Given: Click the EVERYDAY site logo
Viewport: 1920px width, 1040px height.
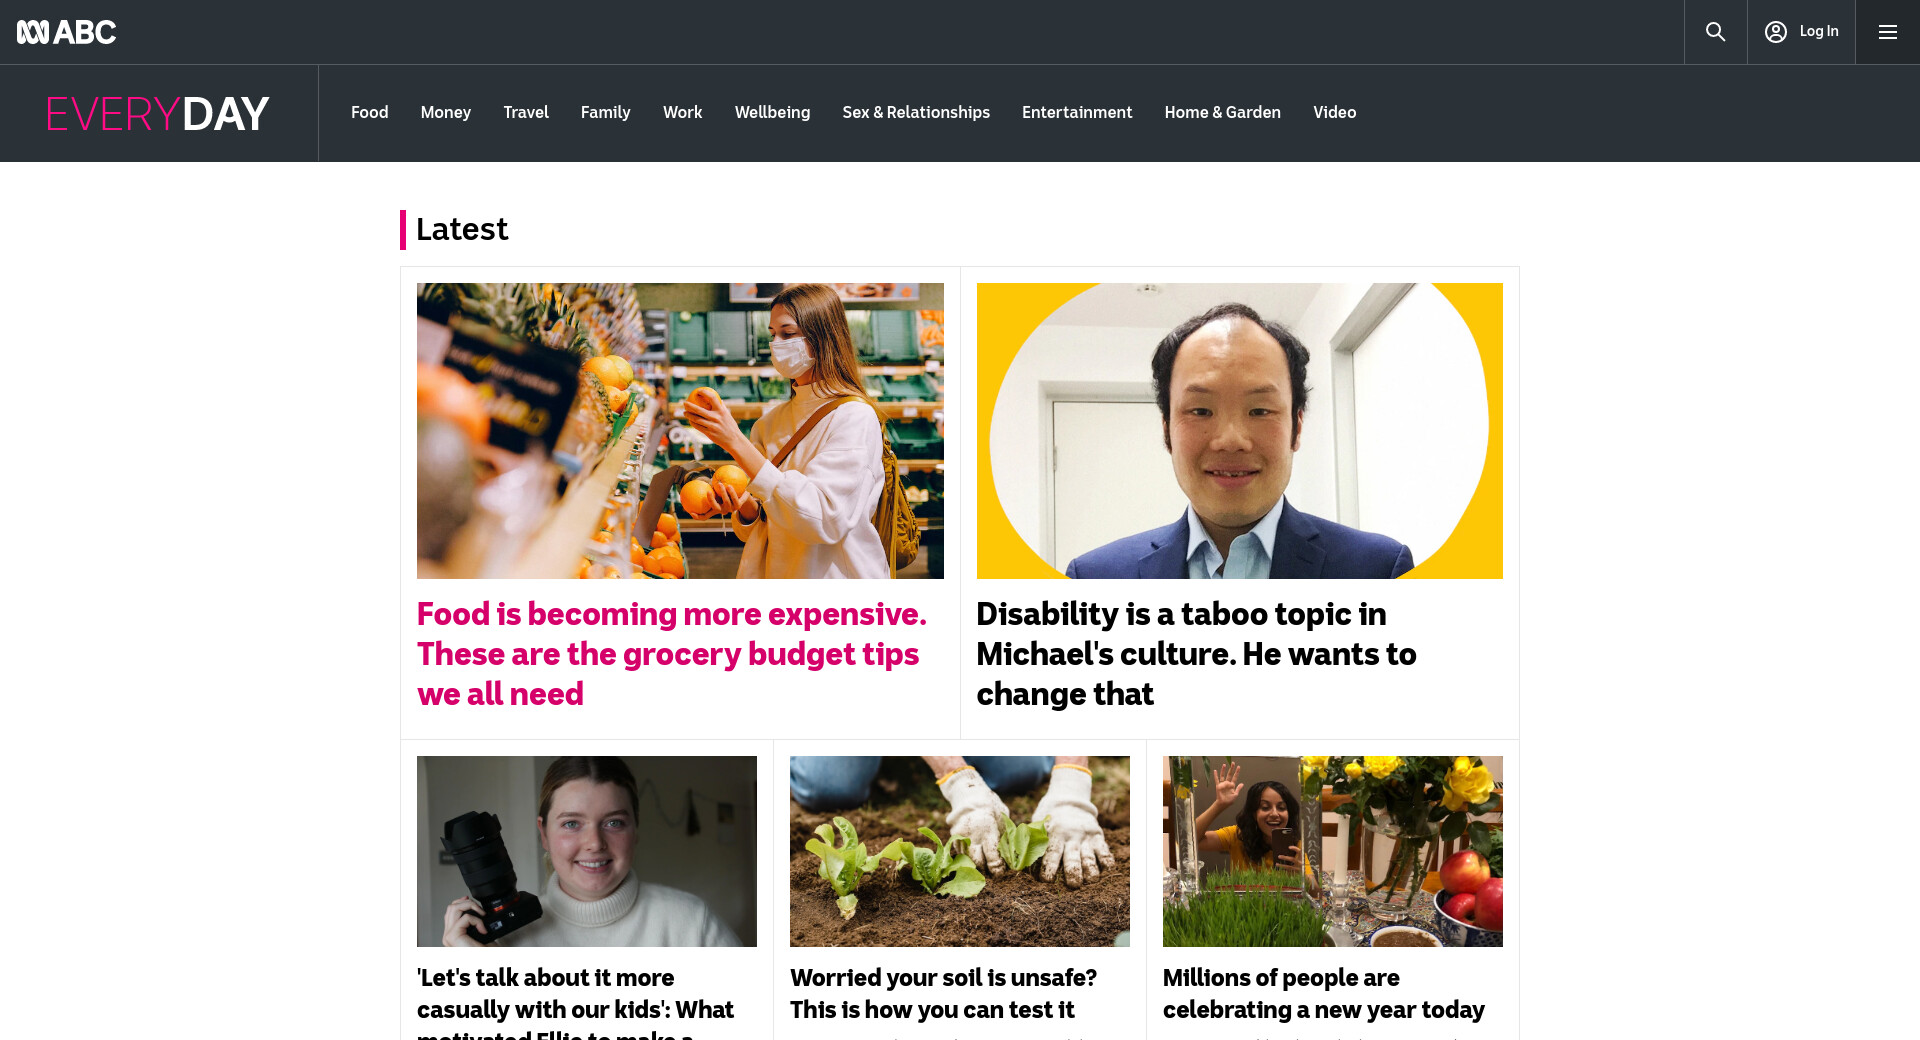Looking at the screenshot, I should click(158, 114).
